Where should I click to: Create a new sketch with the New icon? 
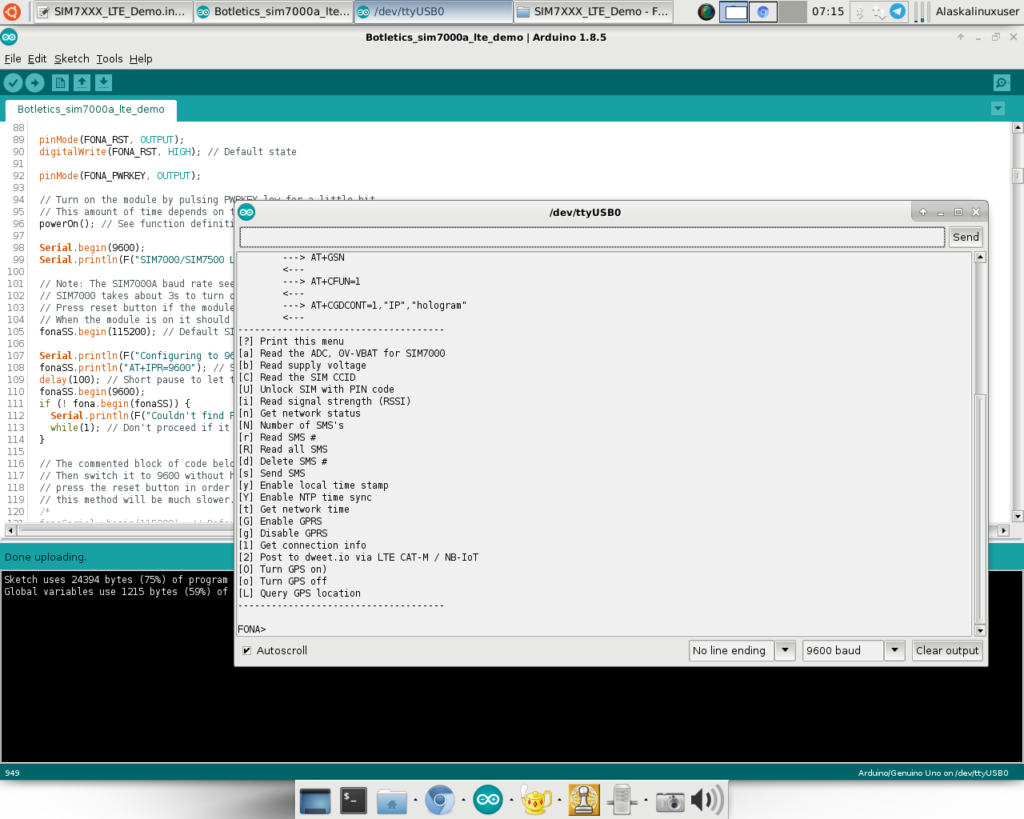coord(60,83)
